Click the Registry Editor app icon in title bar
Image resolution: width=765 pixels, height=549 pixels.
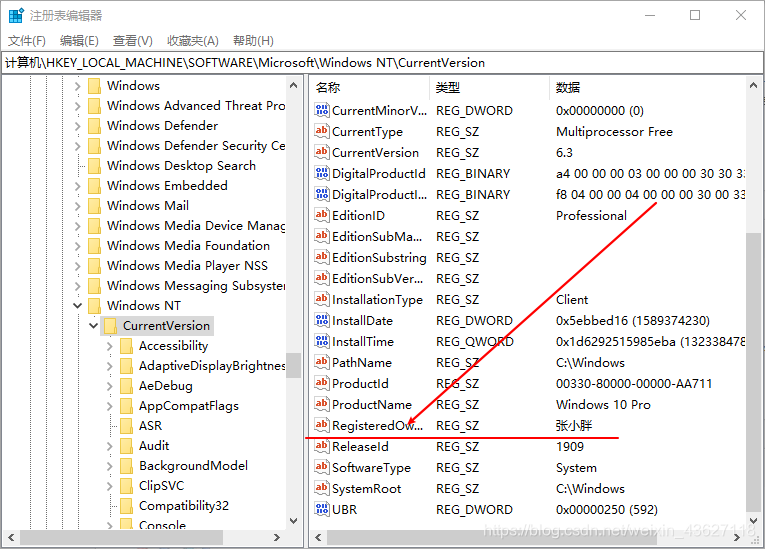point(16,16)
